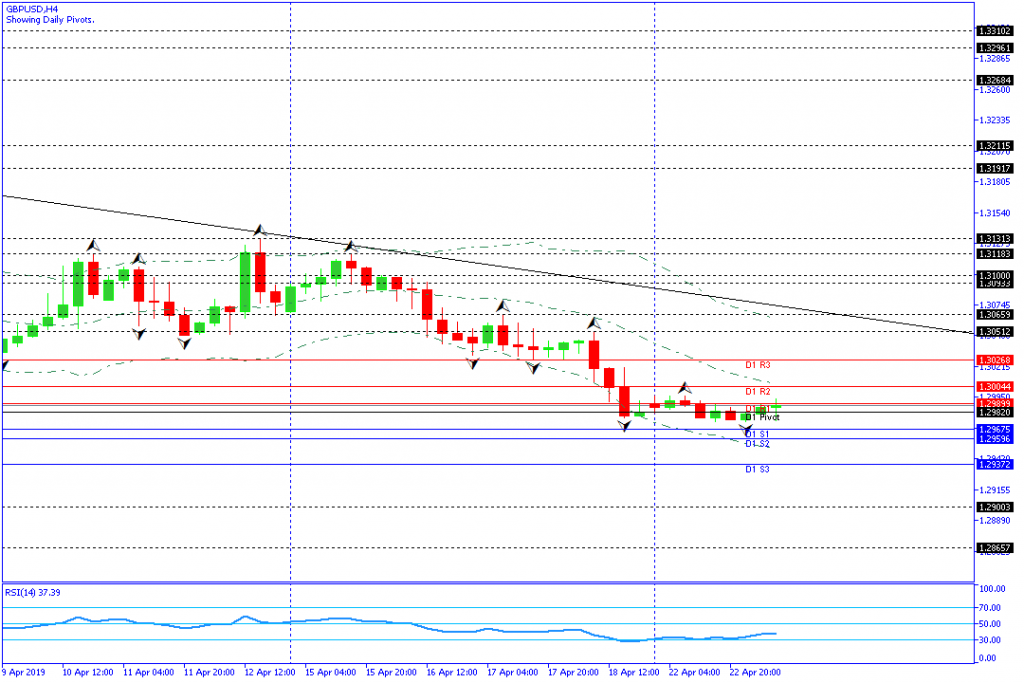The height and width of the screenshot is (683, 1024).
Task: Click the 15 Apr 04:00 time axis label
Action: [x=330, y=673]
